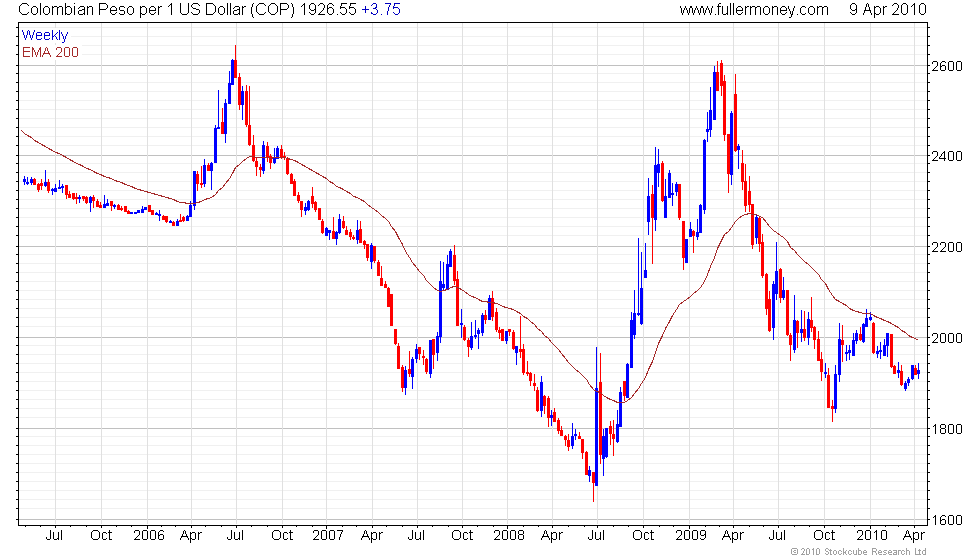
Task: Click the chart title 'Colombian Peso per 1 US Dollar (COP)'
Action: [x=156, y=10]
